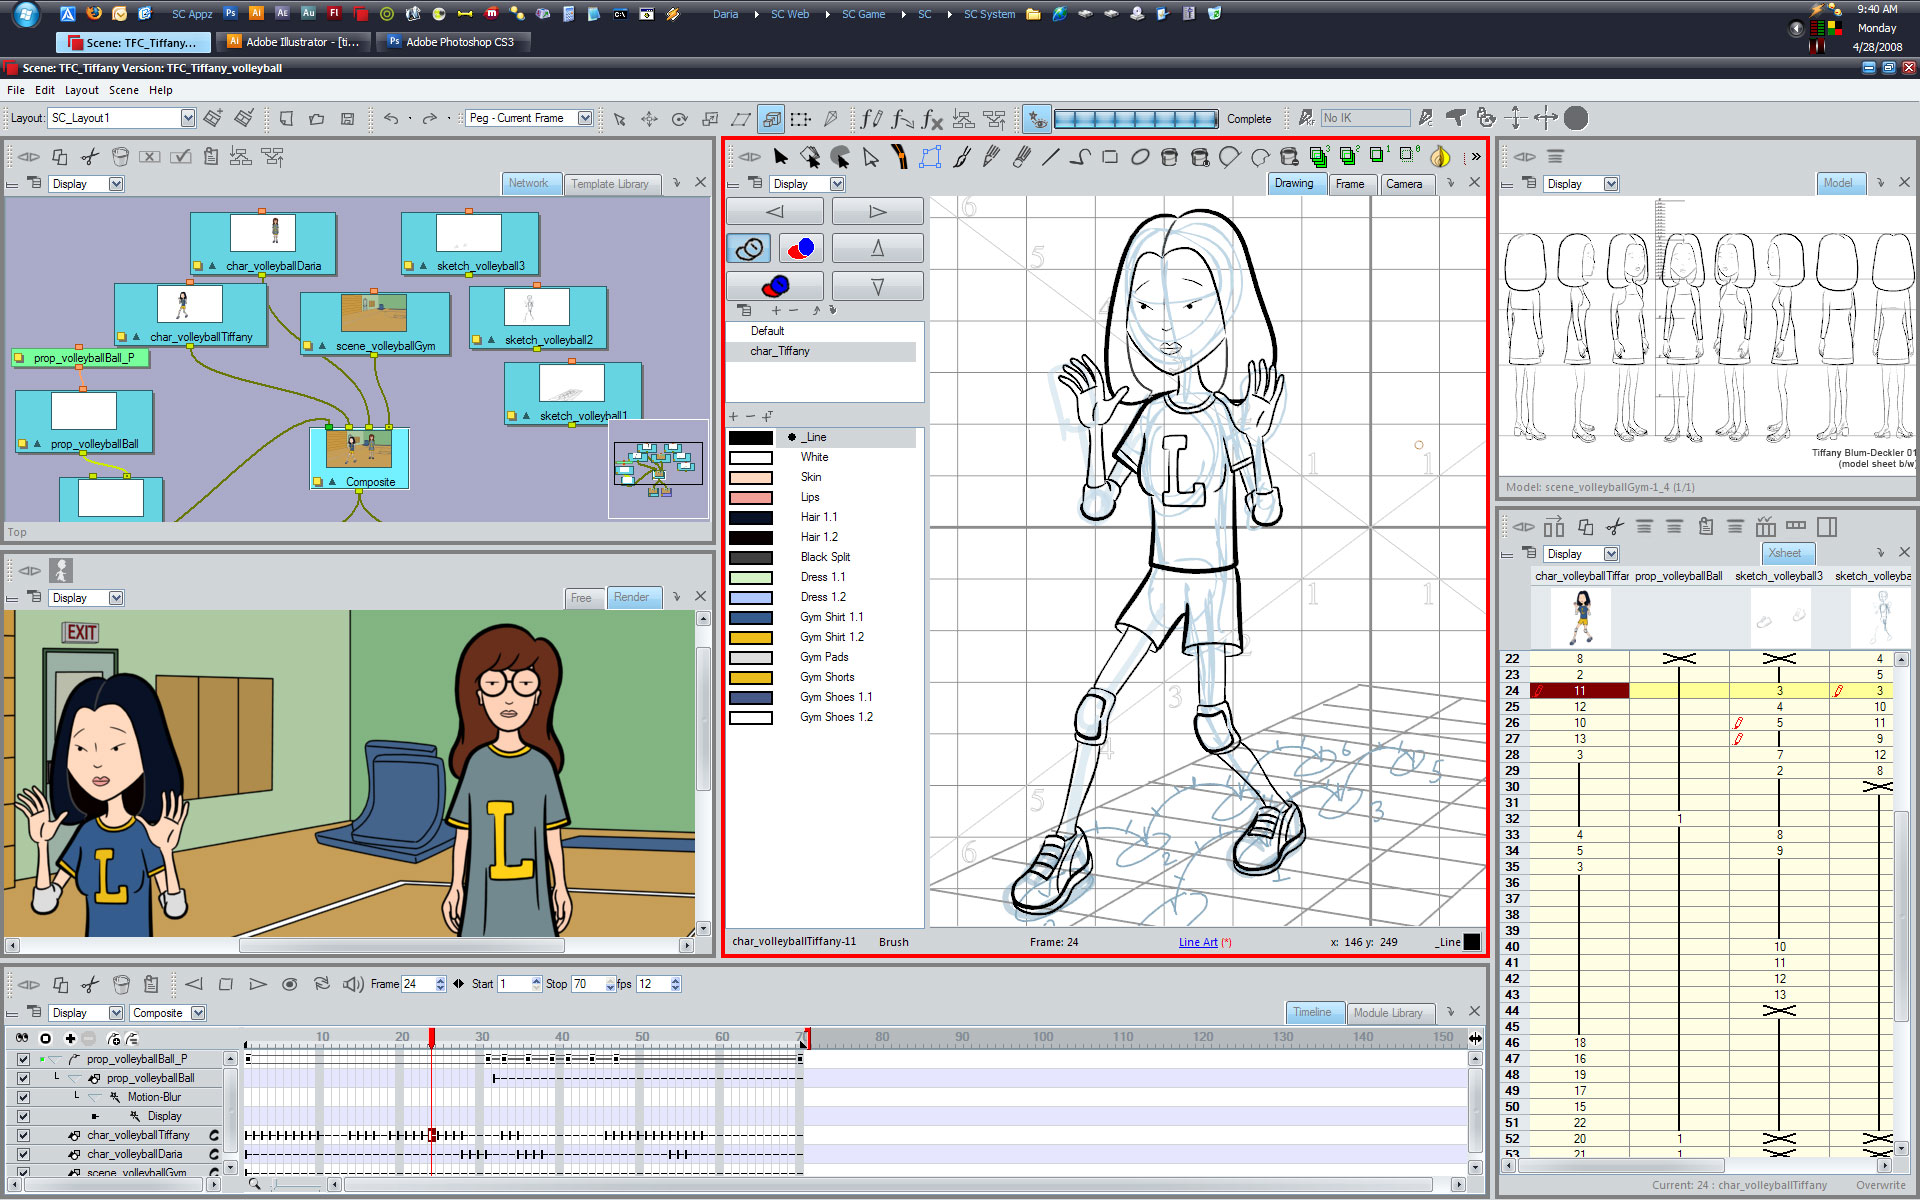
Task: Open the Display dropdown in Xsheet panel
Action: coord(1581,554)
